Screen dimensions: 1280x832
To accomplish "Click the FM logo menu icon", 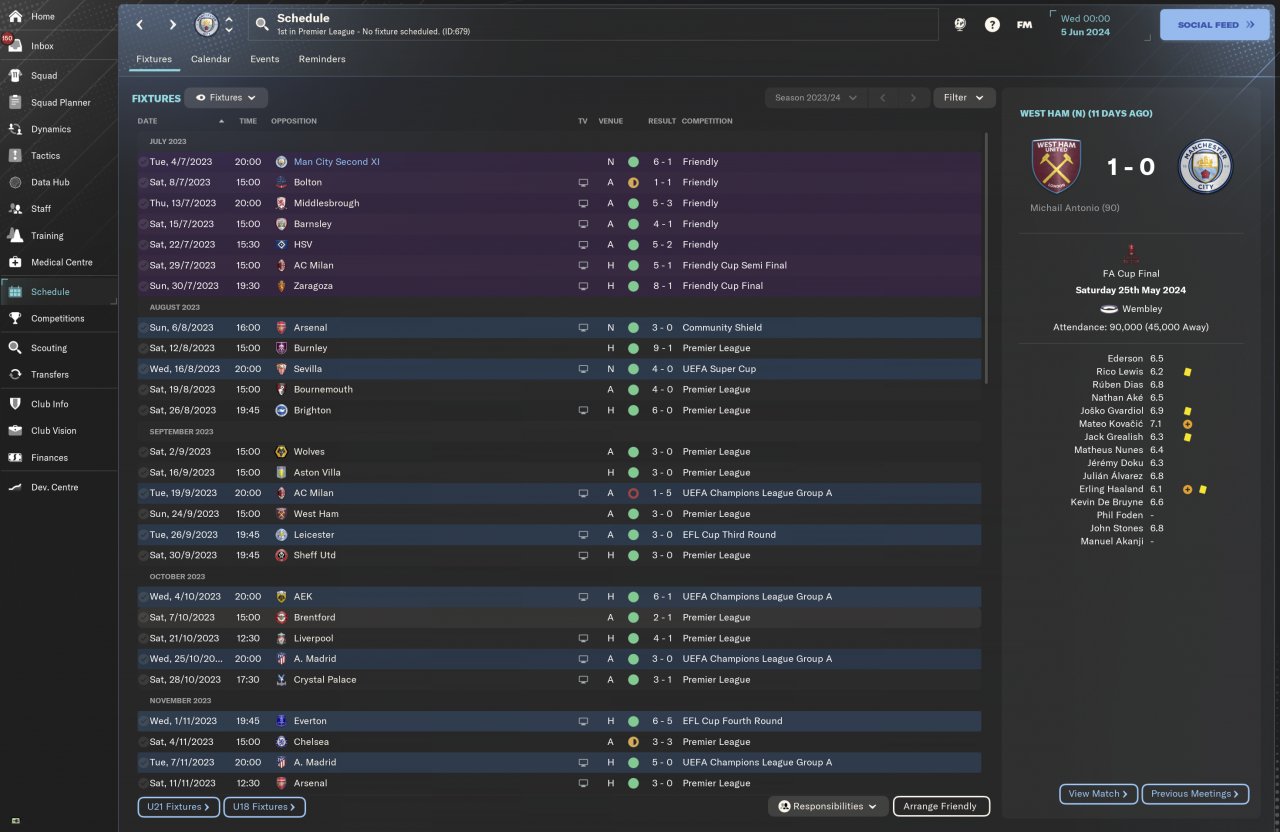I will (x=1024, y=25).
